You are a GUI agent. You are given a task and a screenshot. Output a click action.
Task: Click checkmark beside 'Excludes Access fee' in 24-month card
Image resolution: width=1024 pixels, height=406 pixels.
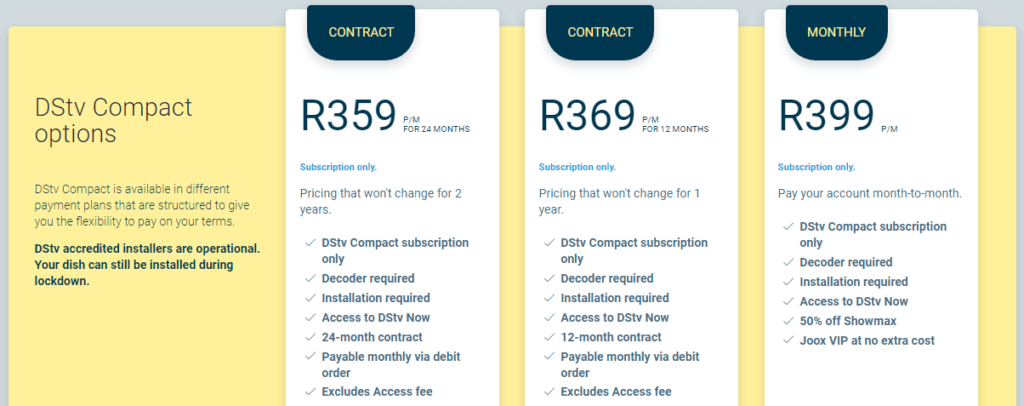310,392
